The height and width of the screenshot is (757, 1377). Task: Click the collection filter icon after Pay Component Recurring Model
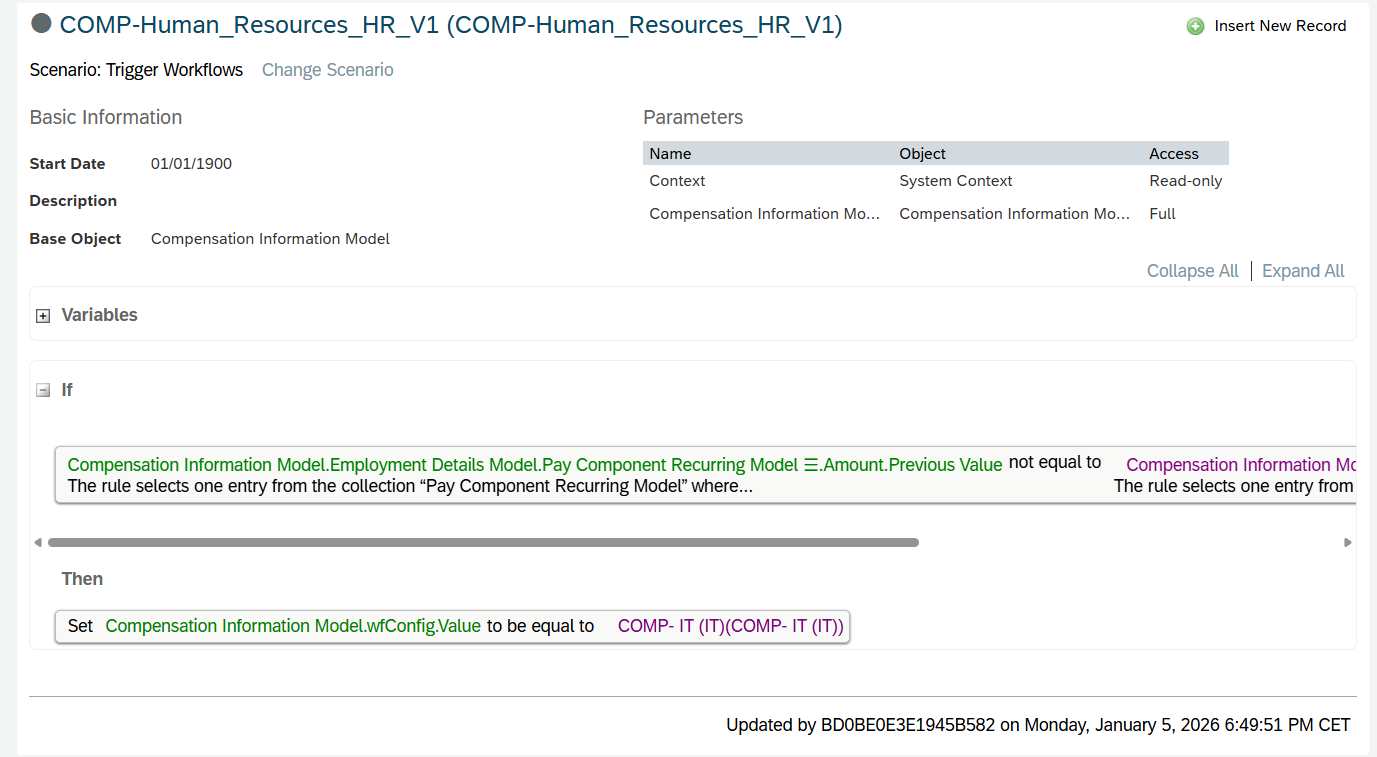click(810, 465)
